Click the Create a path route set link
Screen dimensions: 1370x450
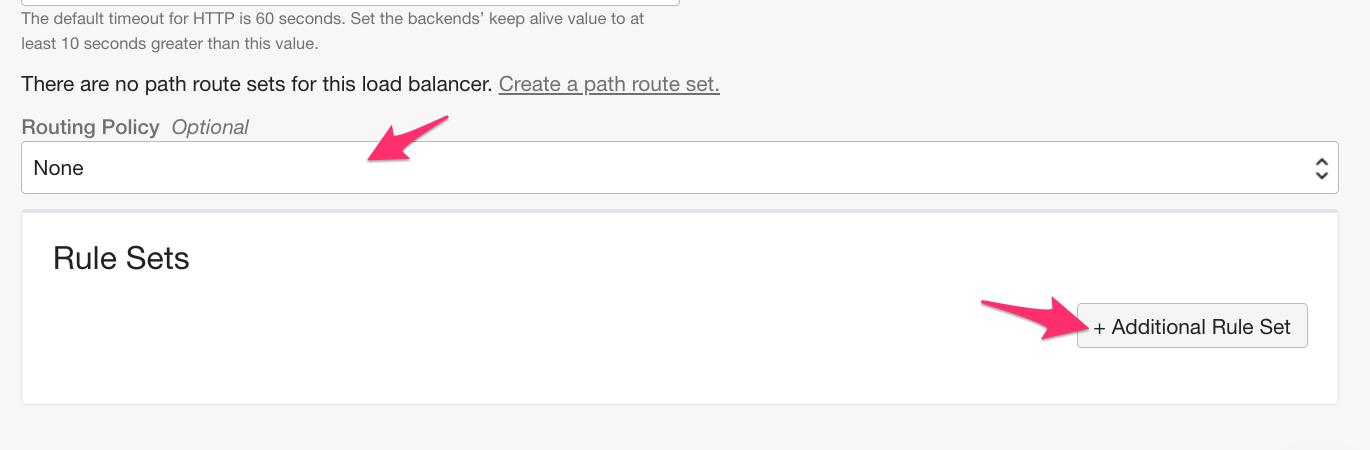click(x=609, y=84)
